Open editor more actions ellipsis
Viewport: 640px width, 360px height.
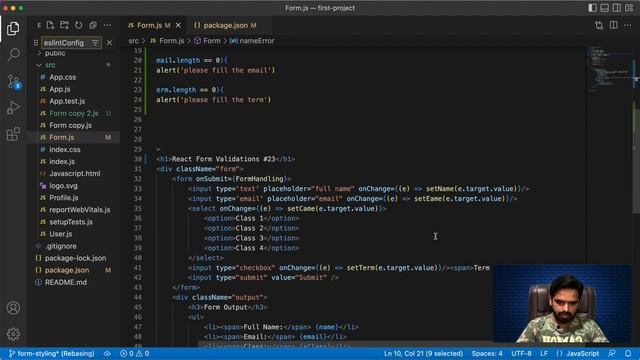[628, 25]
